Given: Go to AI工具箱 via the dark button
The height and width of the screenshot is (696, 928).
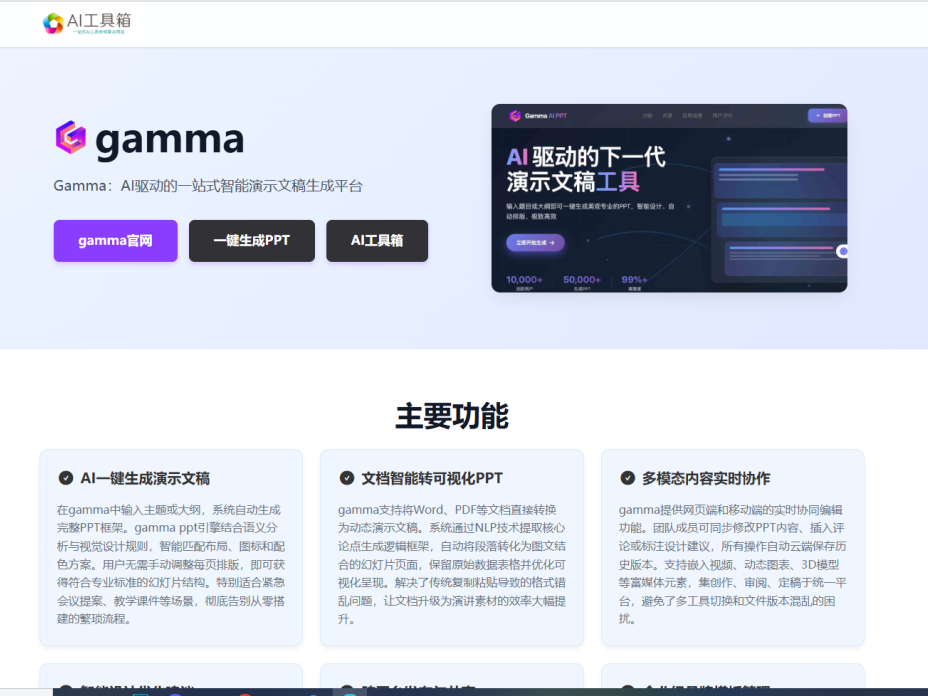Looking at the screenshot, I should pos(377,241).
